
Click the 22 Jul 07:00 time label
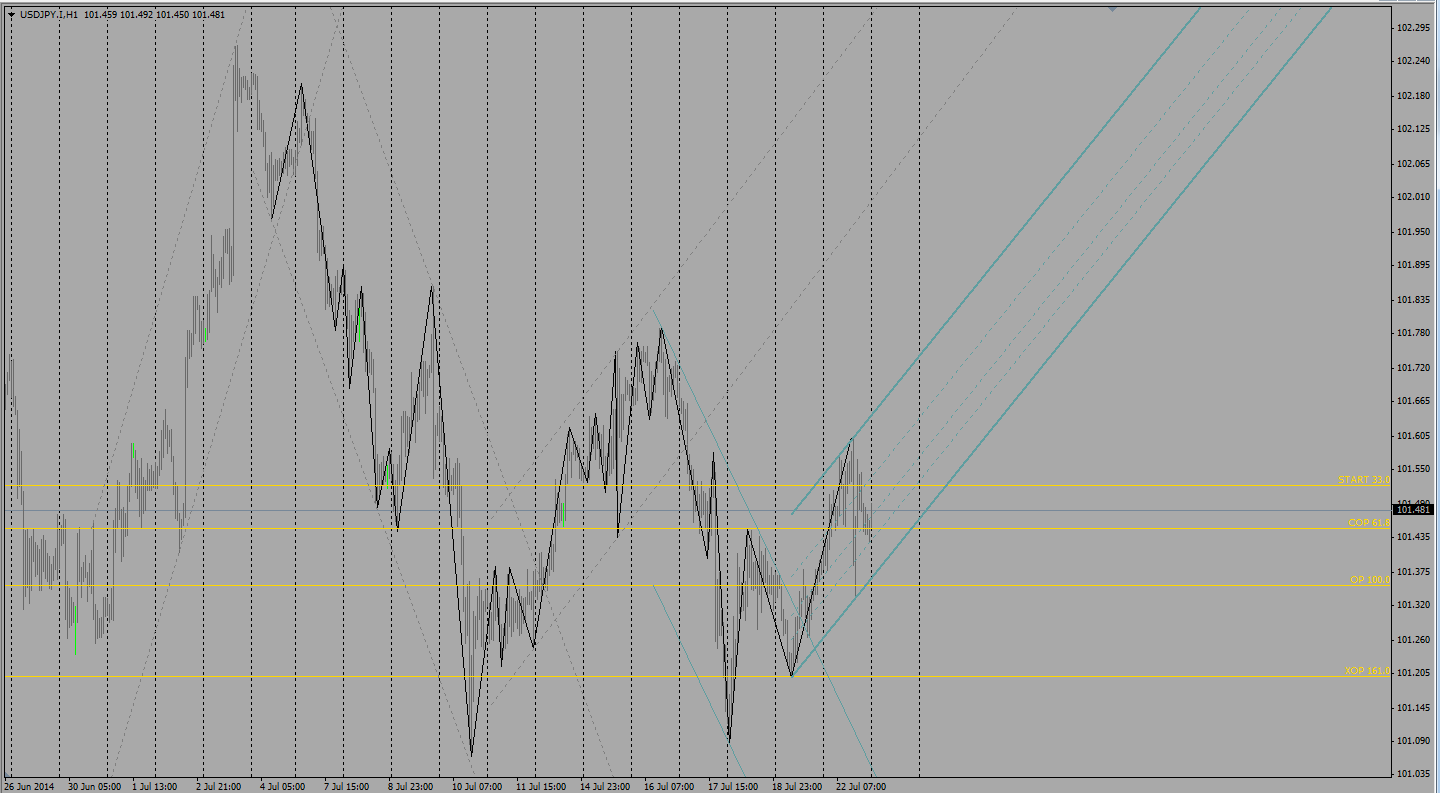pos(860,787)
